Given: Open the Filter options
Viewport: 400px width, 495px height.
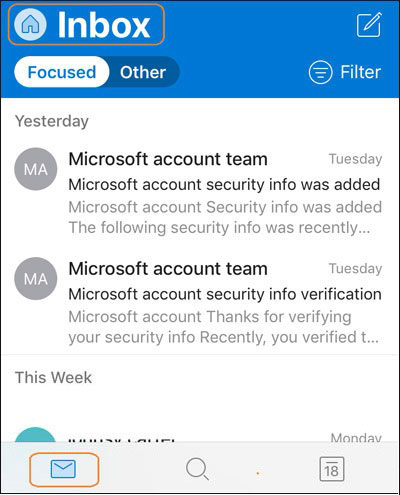Looking at the screenshot, I should click(345, 72).
